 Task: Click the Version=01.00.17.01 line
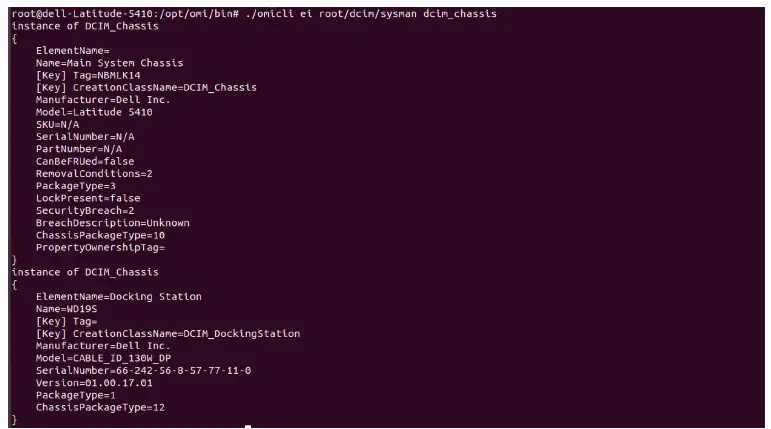click(x=94, y=383)
